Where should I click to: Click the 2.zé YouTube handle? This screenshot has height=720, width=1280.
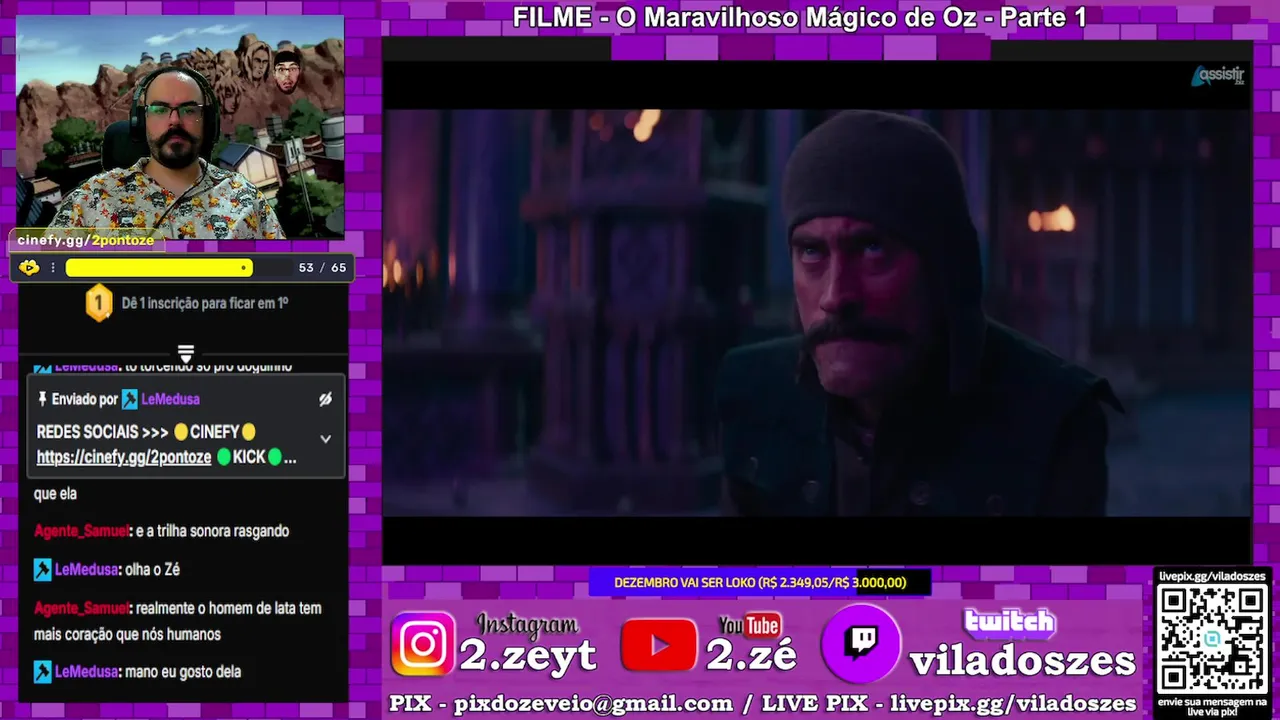point(751,656)
